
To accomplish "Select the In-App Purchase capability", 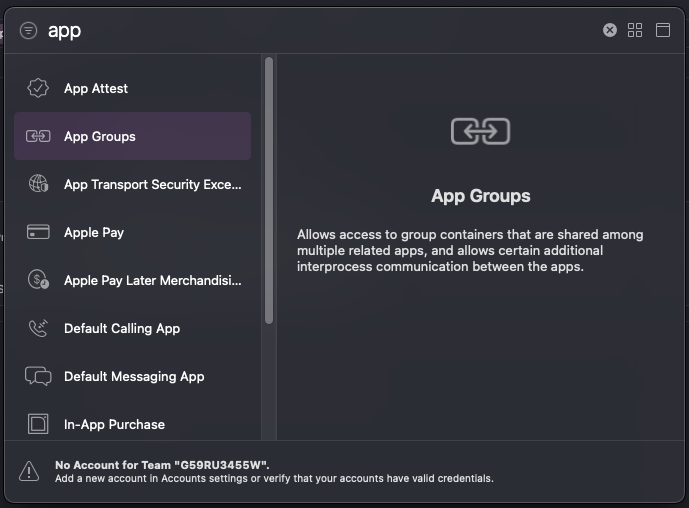I will [114, 424].
